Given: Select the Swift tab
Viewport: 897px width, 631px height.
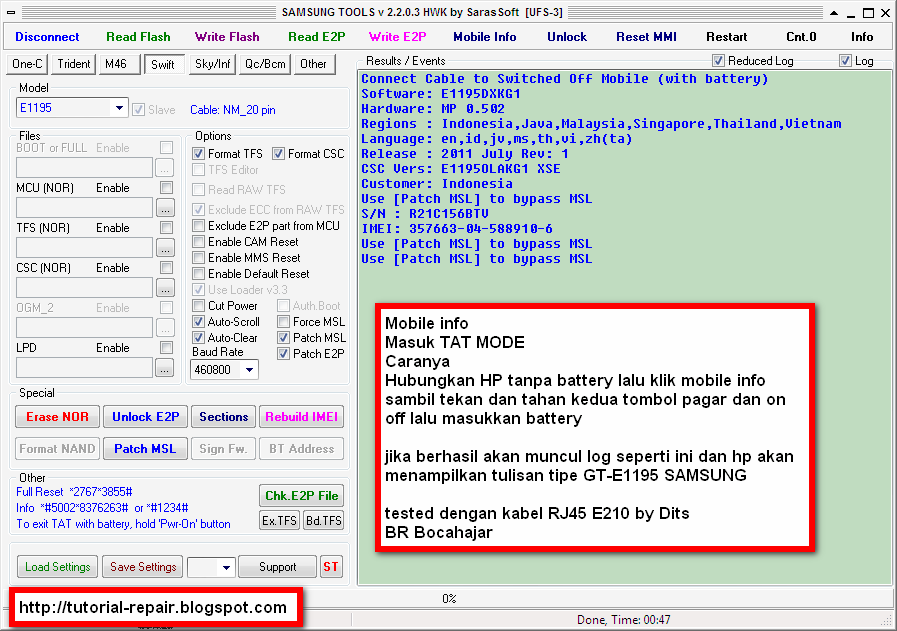Looking at the screenshot, I should pos(164,65).
